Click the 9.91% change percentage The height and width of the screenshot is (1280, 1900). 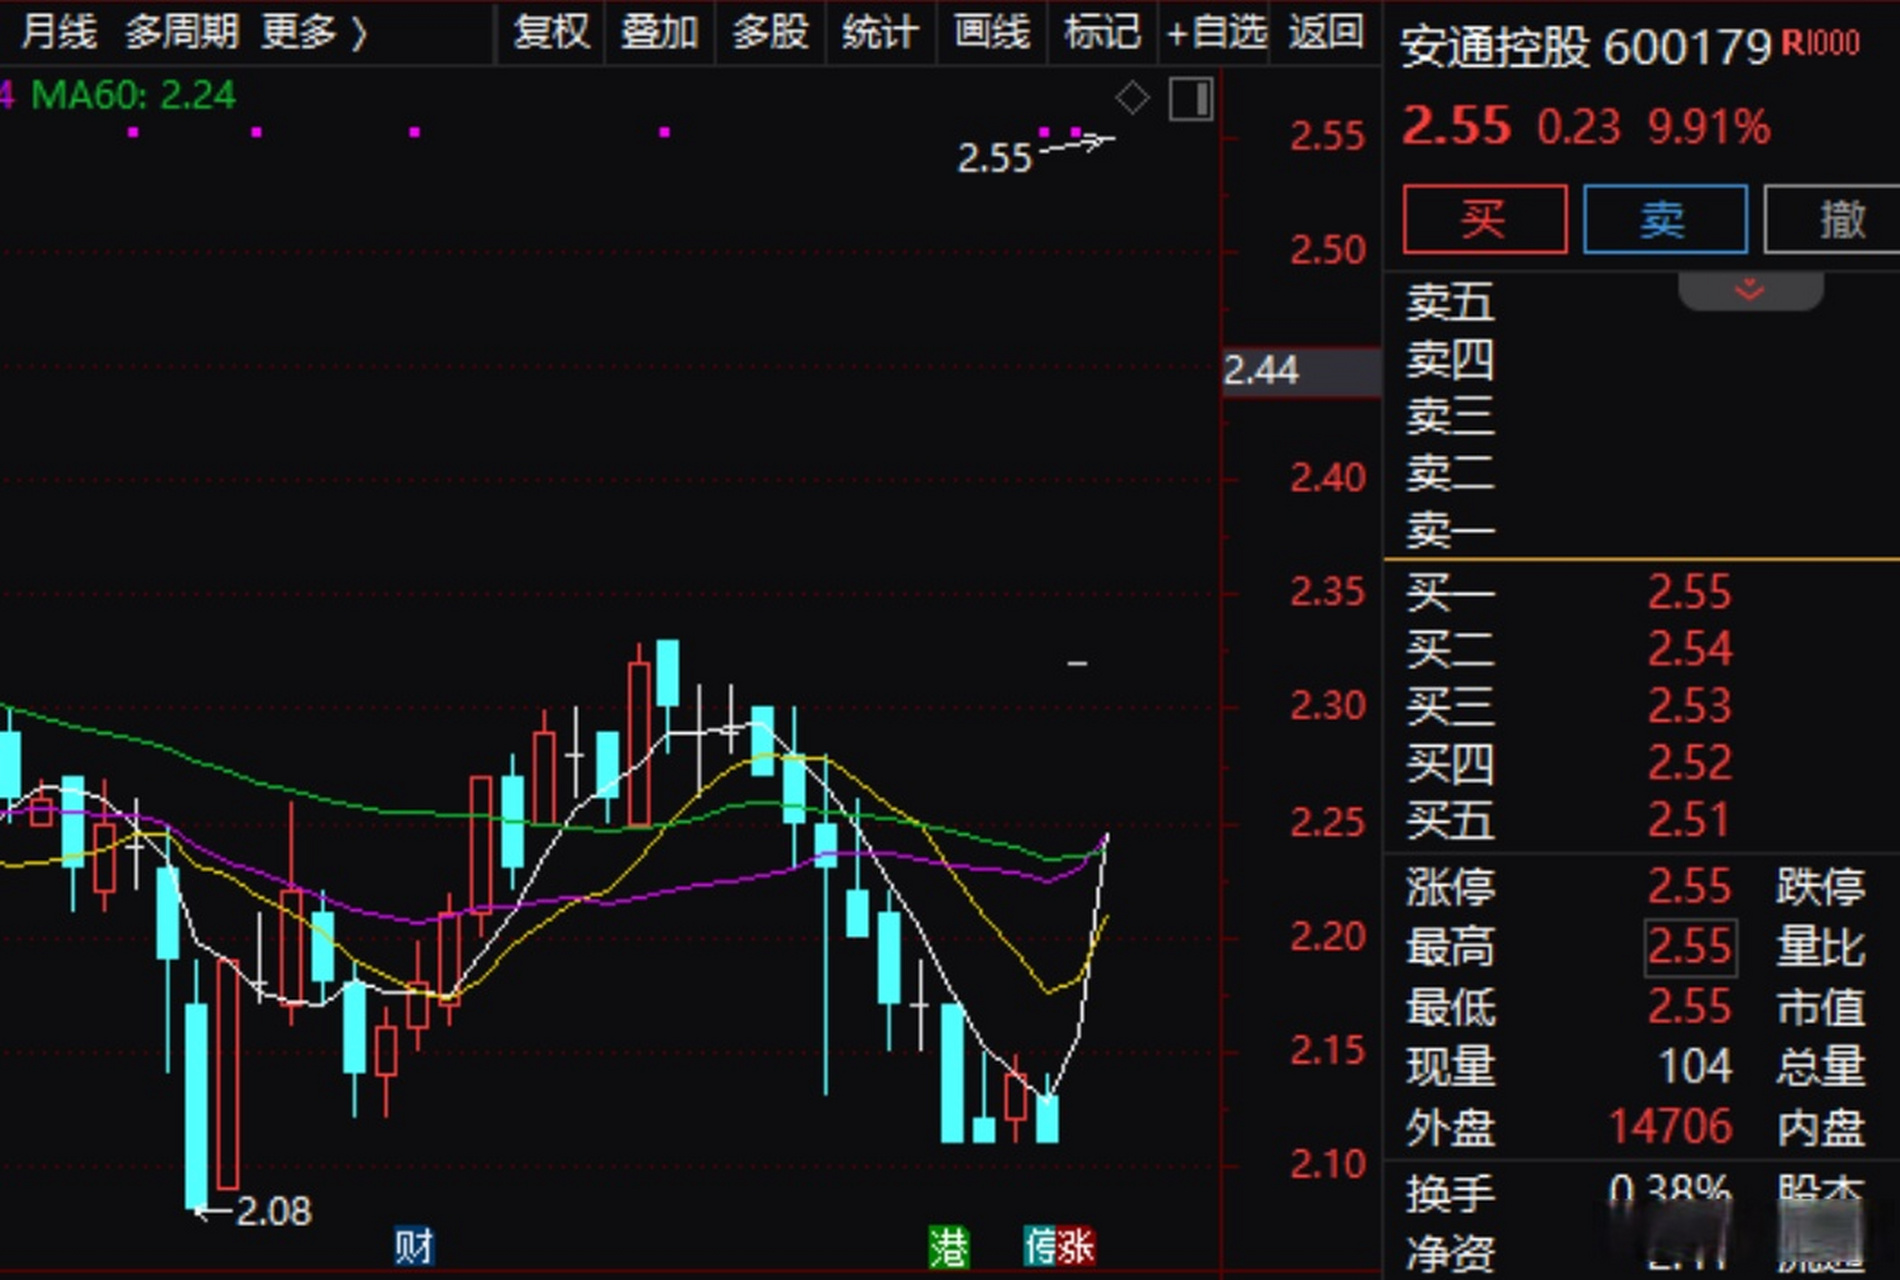coord(1708,127)
